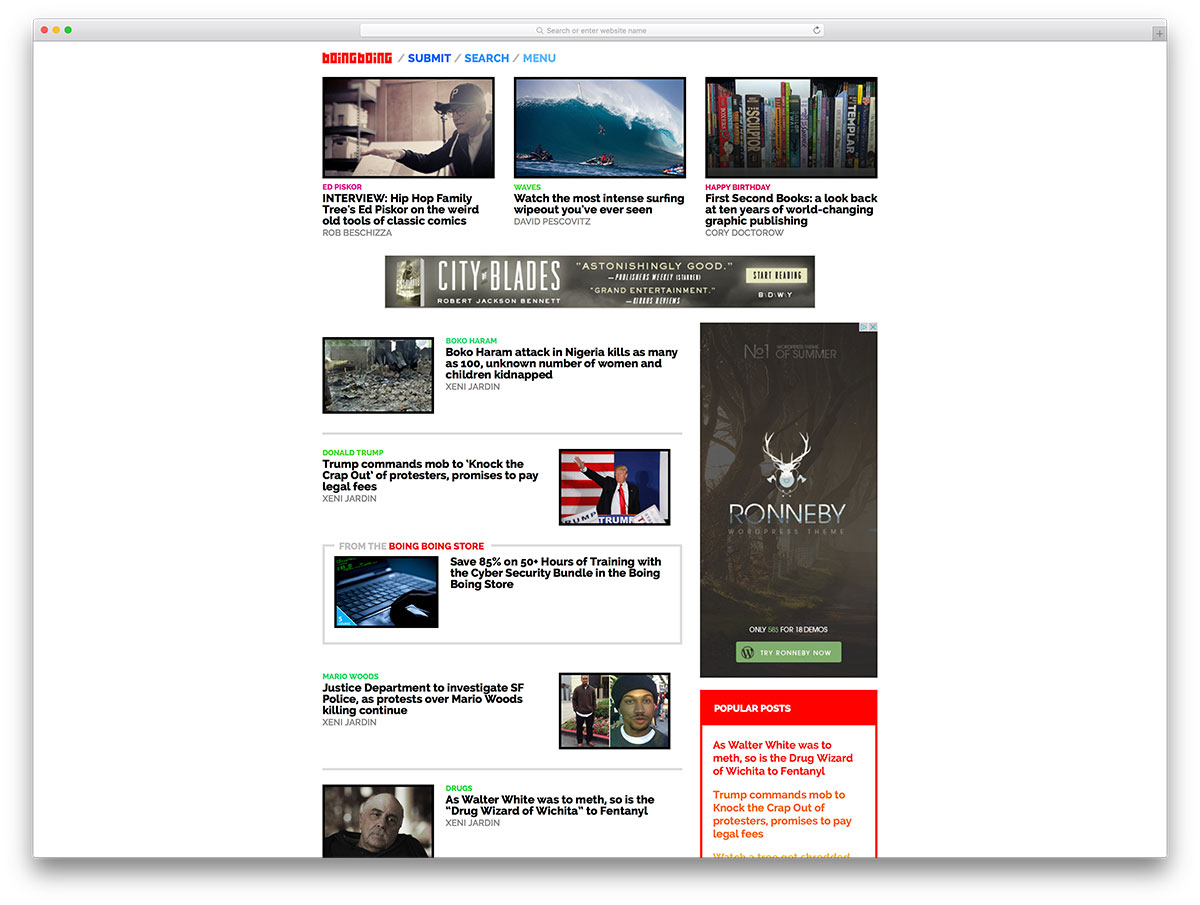Viewport: 1200px width, 905px height.
Task: Open Trump 'Knock the Crap Out' headline
Action: pyautogui.click(x=430, y=475)
